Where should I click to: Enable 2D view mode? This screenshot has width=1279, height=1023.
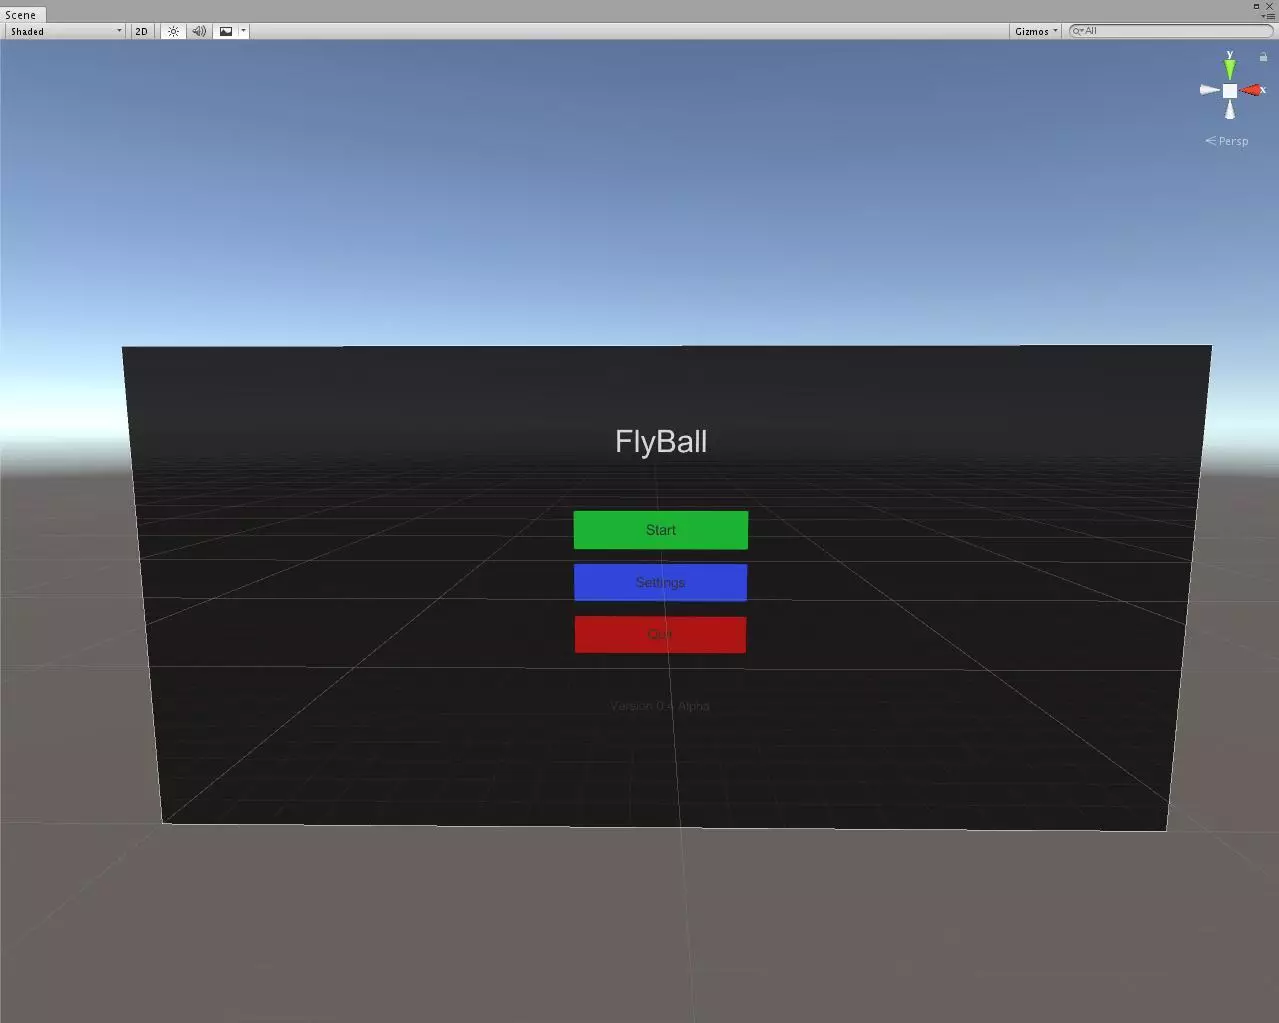tap(141, 31)
